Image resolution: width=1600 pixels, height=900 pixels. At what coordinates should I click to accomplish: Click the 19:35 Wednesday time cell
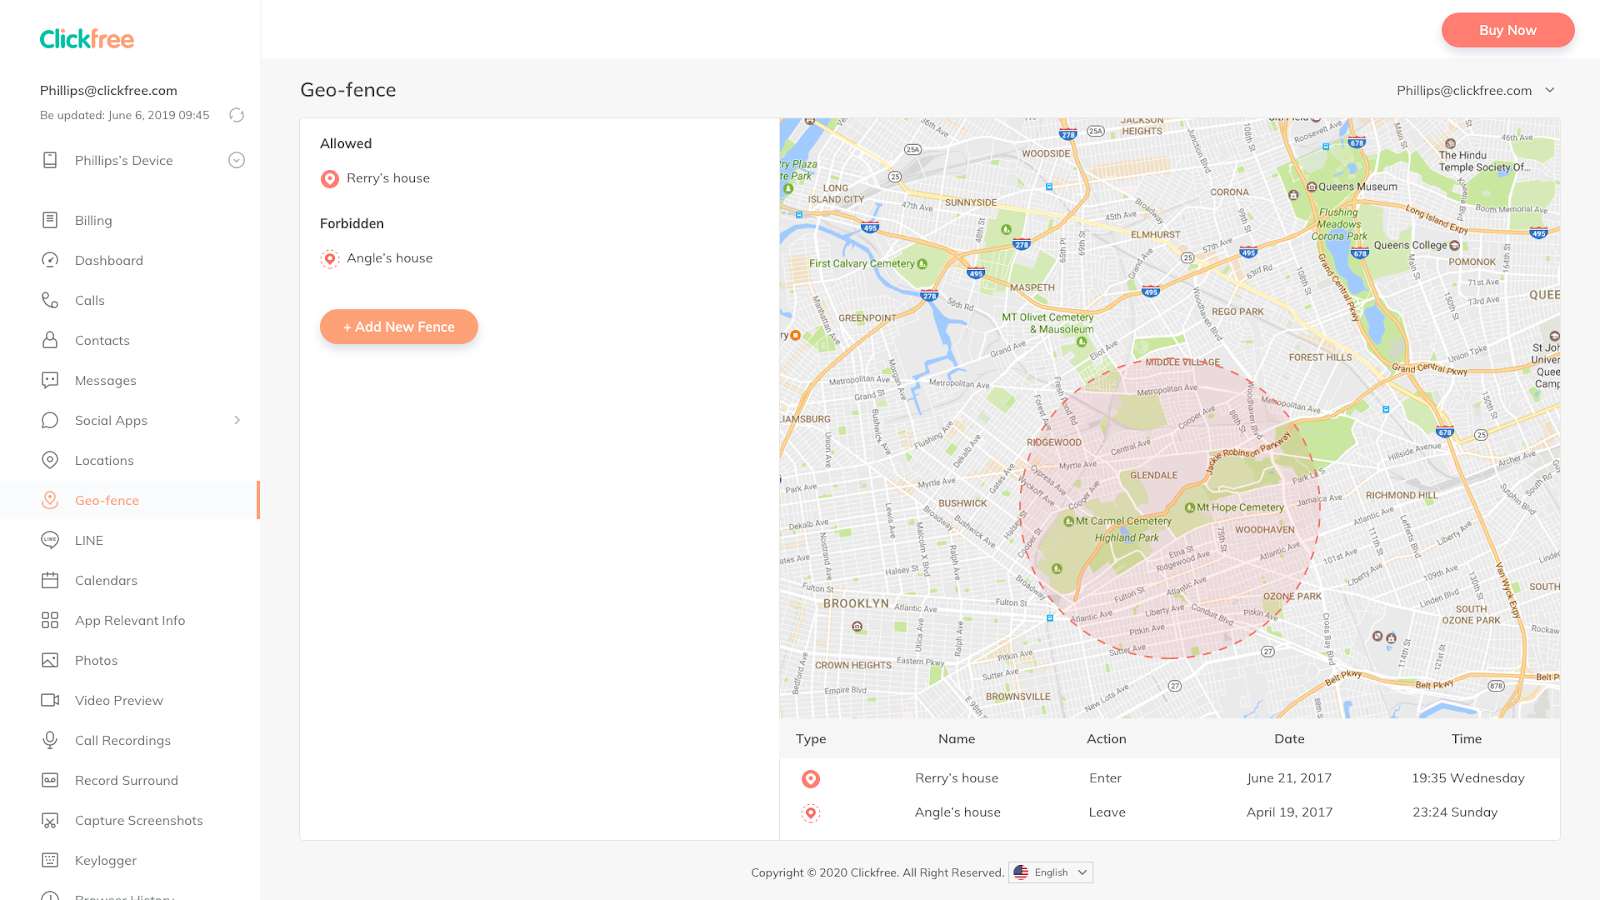coord(1468,778)
